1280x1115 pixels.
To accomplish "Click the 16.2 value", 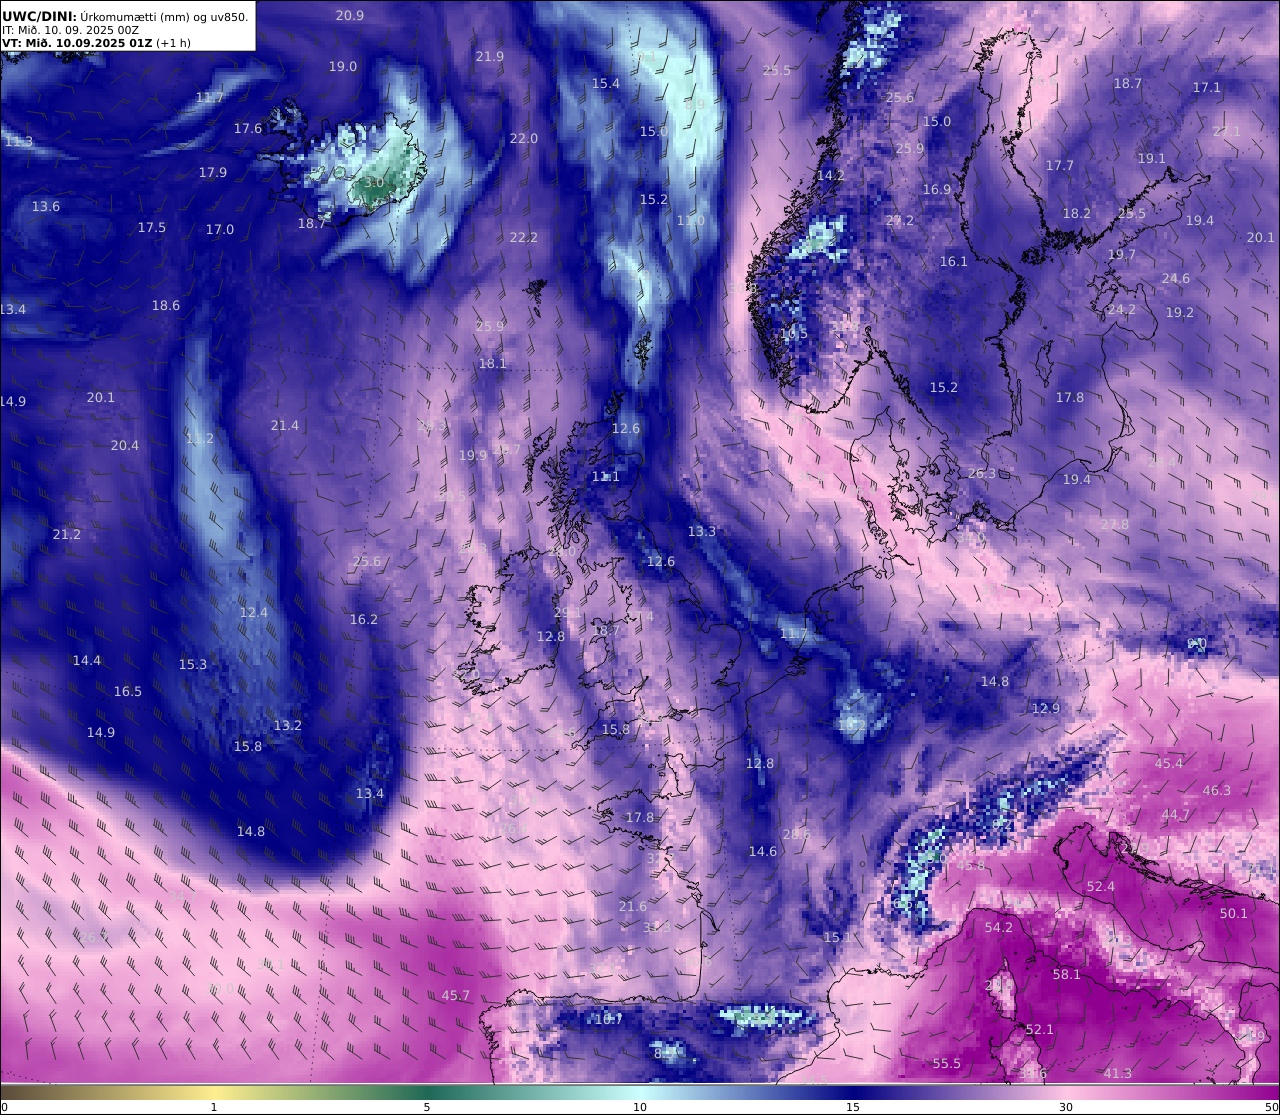I will [364, 619].
